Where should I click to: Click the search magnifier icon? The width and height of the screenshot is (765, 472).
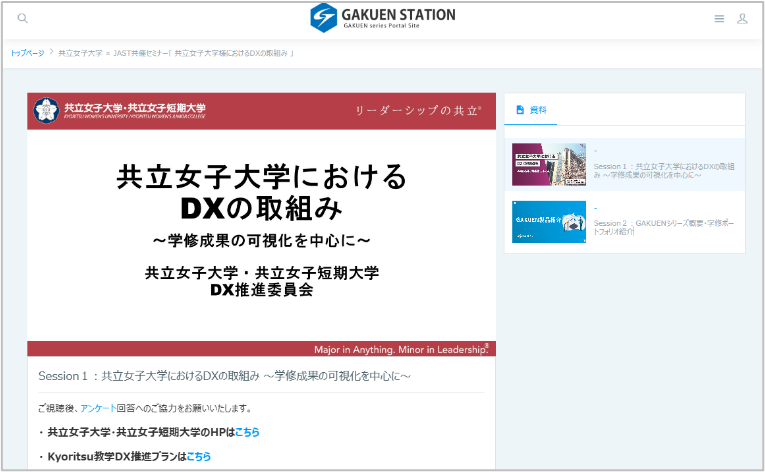pos(22,19)
